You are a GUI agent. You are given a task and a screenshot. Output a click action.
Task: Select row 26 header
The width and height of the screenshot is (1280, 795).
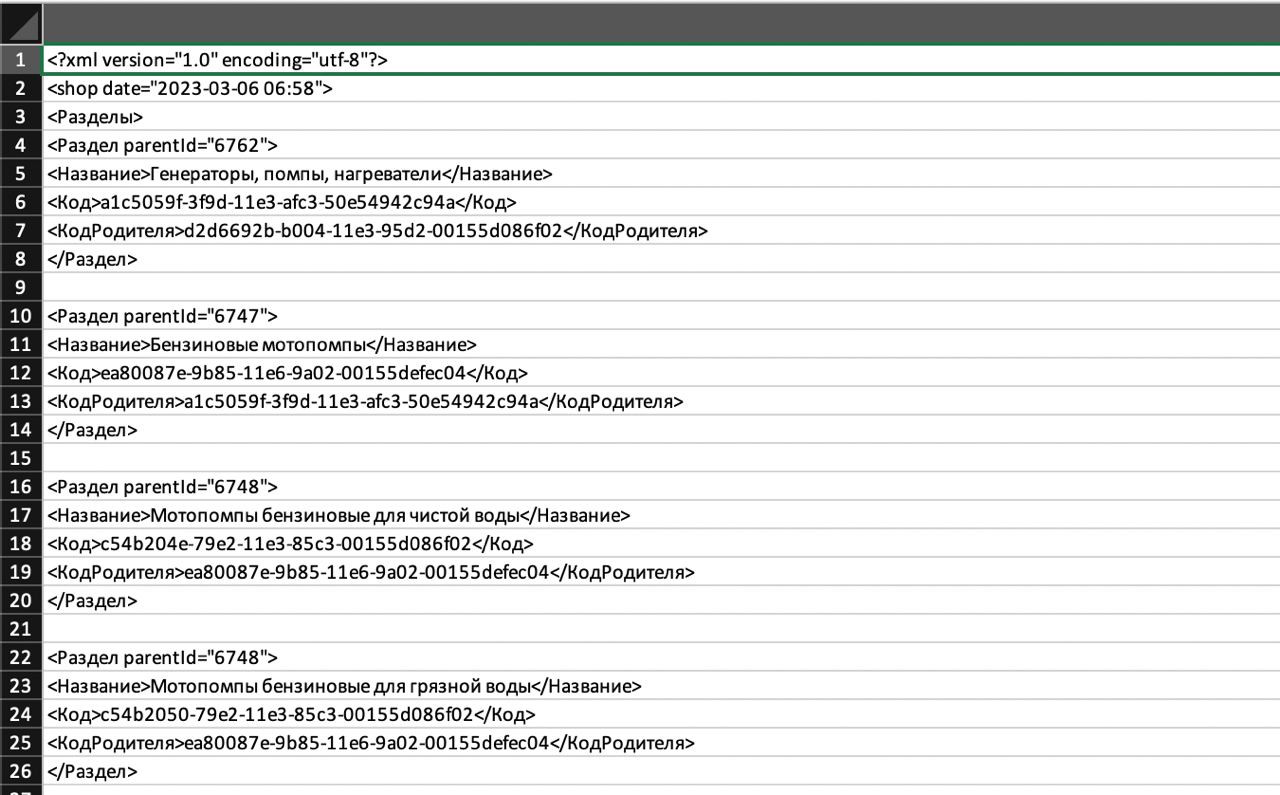[21, 771]
